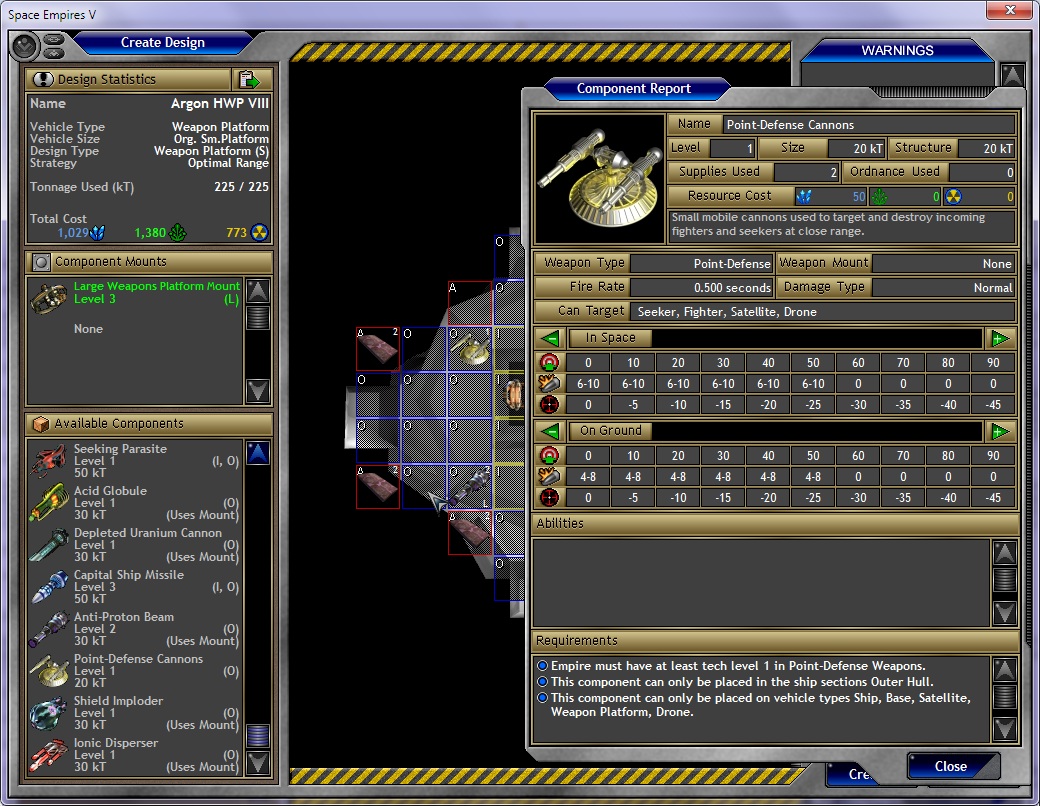Click the On Ground range target icon

549,455
